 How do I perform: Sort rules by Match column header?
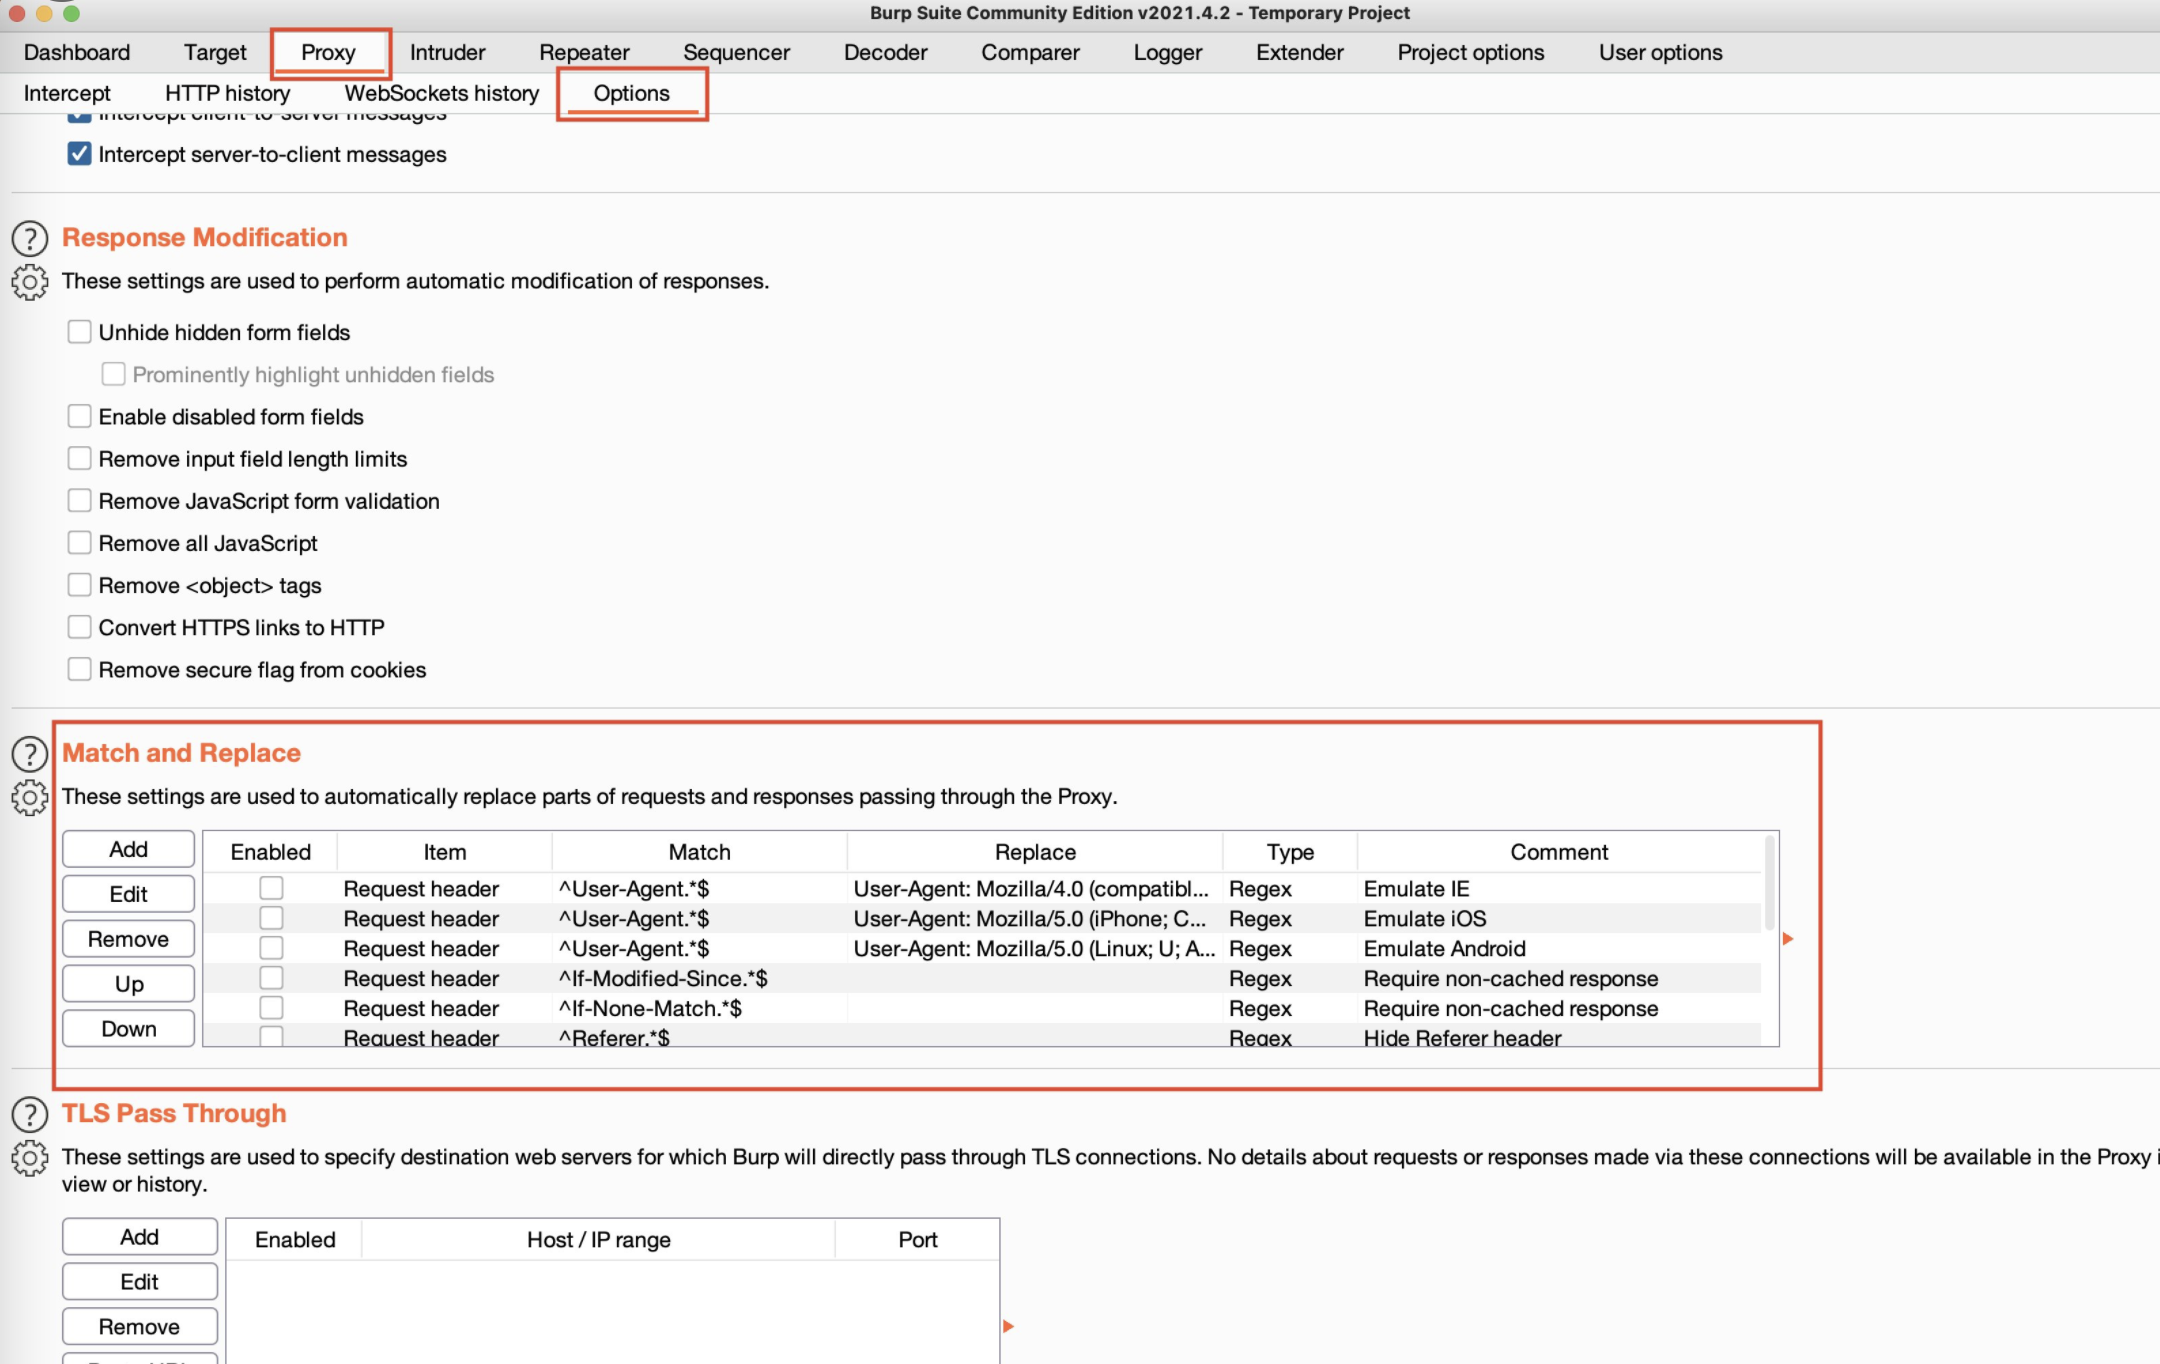(x=699, y=852)
